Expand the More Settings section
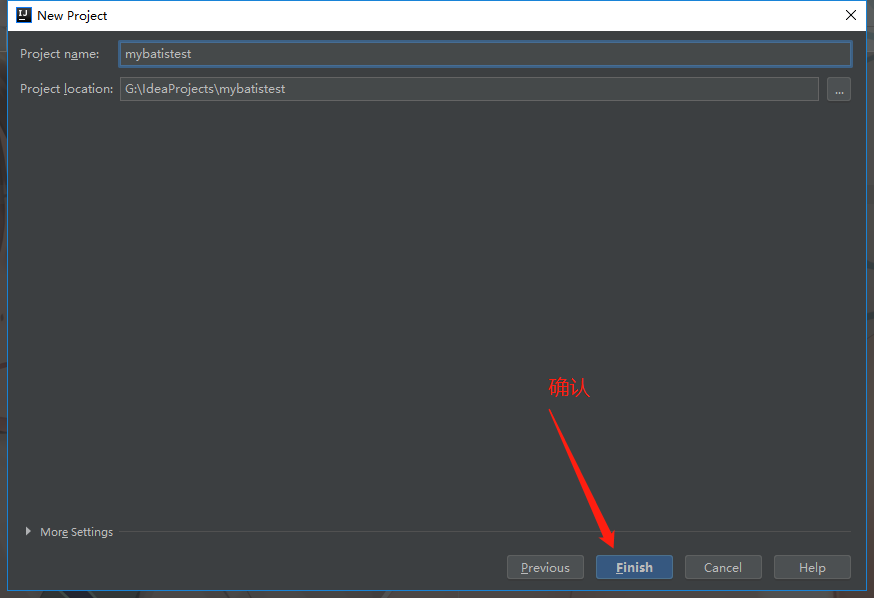This screenshot has height=598, width=874. (x=28, y=532)
